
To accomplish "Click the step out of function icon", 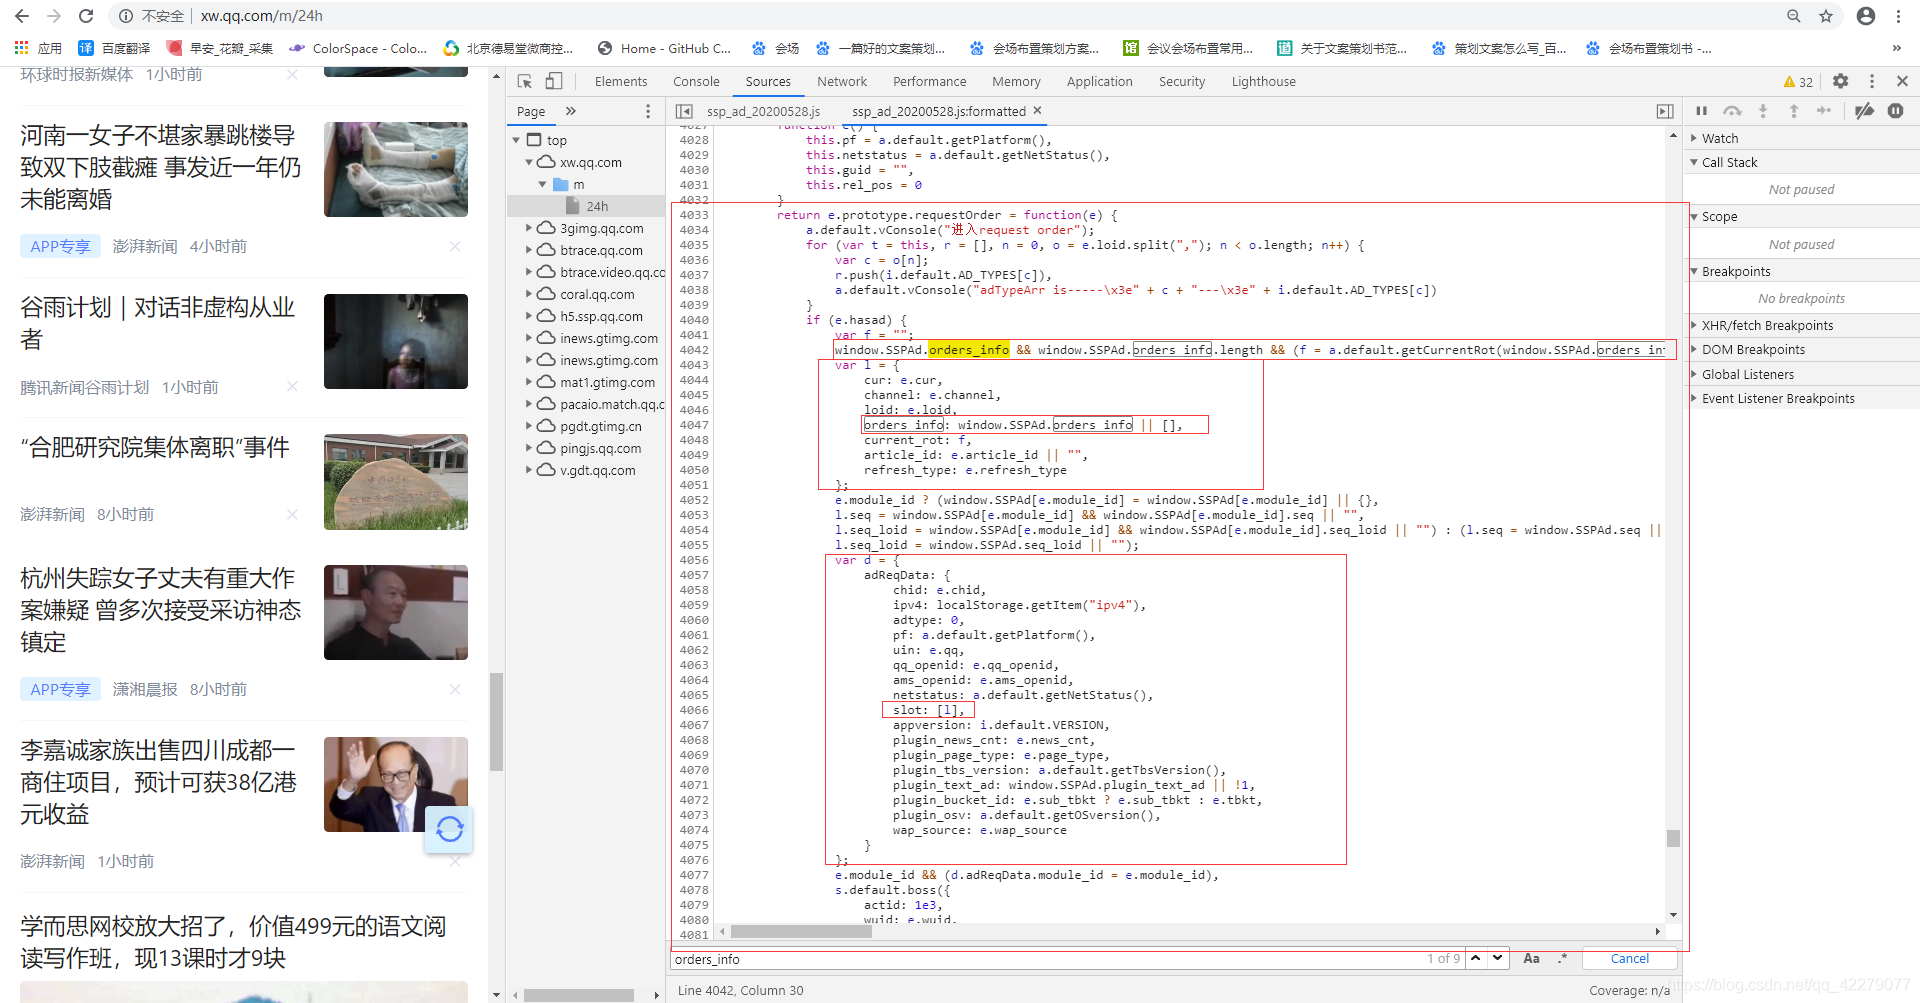I will [1794, 111].
